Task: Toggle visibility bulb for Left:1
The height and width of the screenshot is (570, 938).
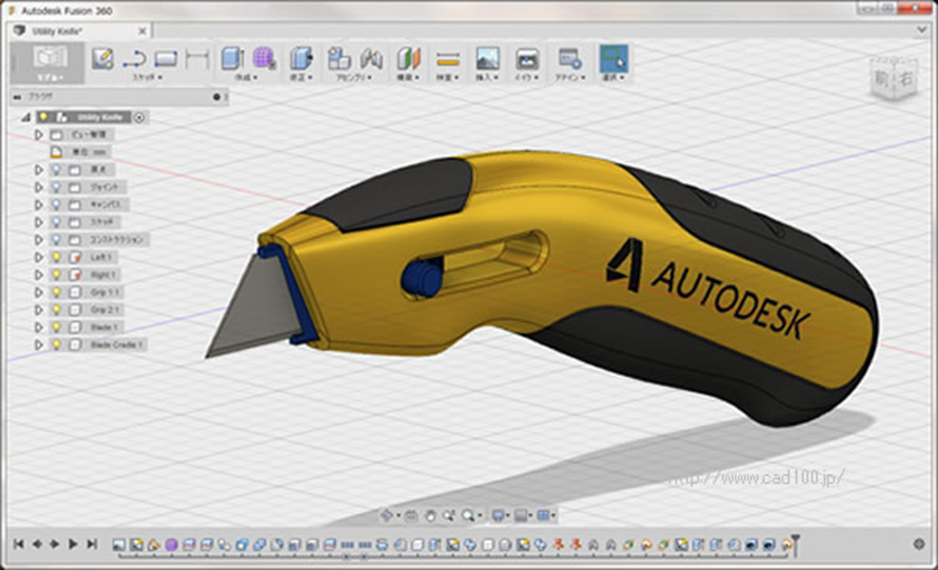Action: click(x=56, y=257)
